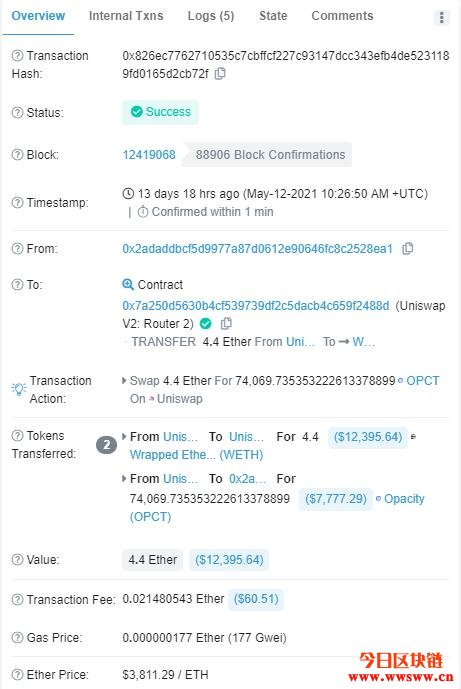Viewport: 461px width, 689px height.
Task: Click the help icon next to Ether Price
Action: (x=17, y=674)
